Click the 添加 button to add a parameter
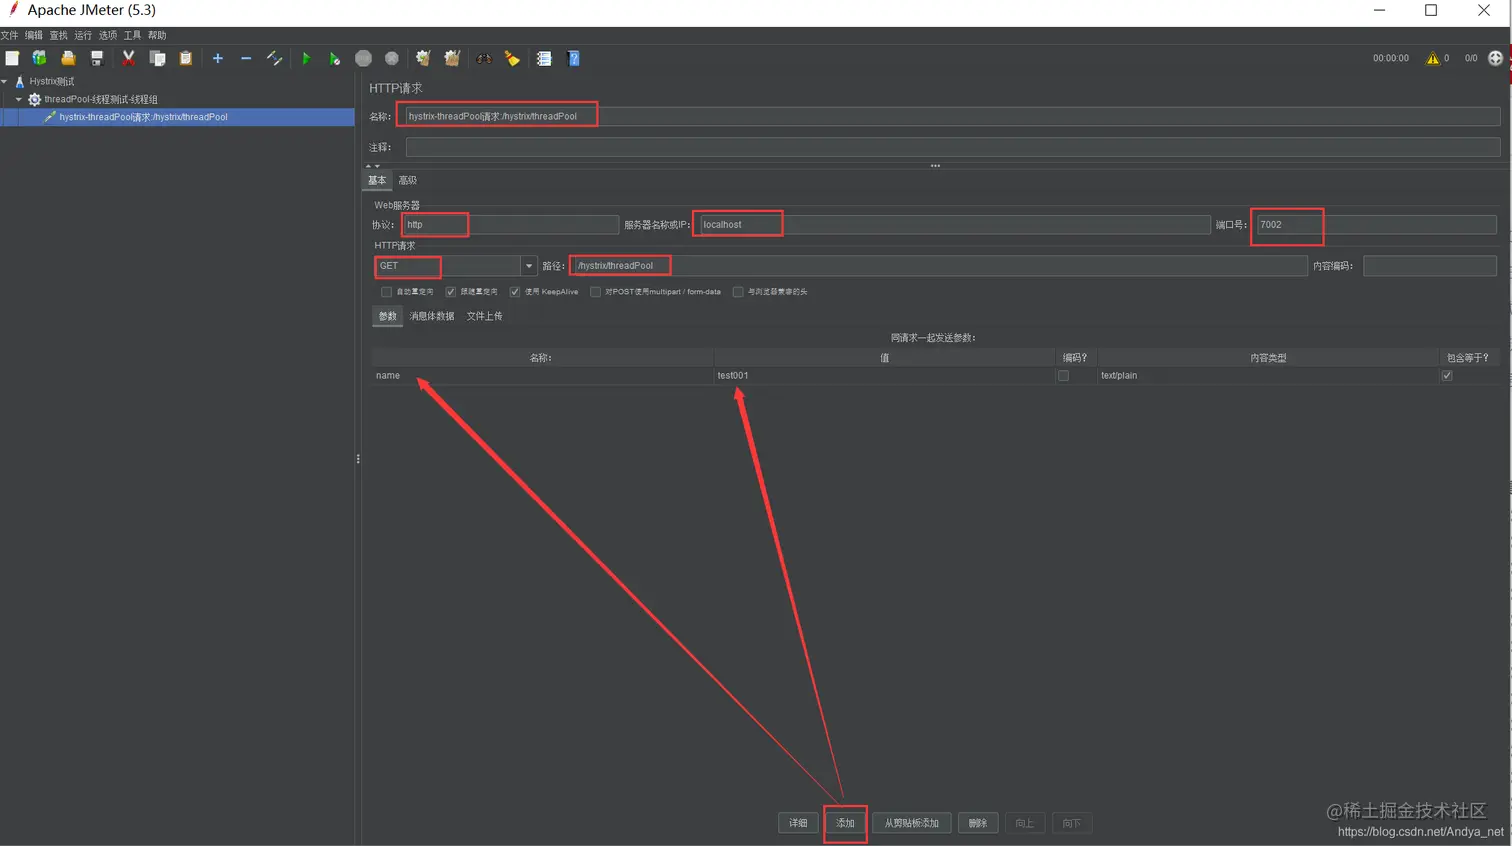This screenshot has width=1512, height=846. coord(845,823)
